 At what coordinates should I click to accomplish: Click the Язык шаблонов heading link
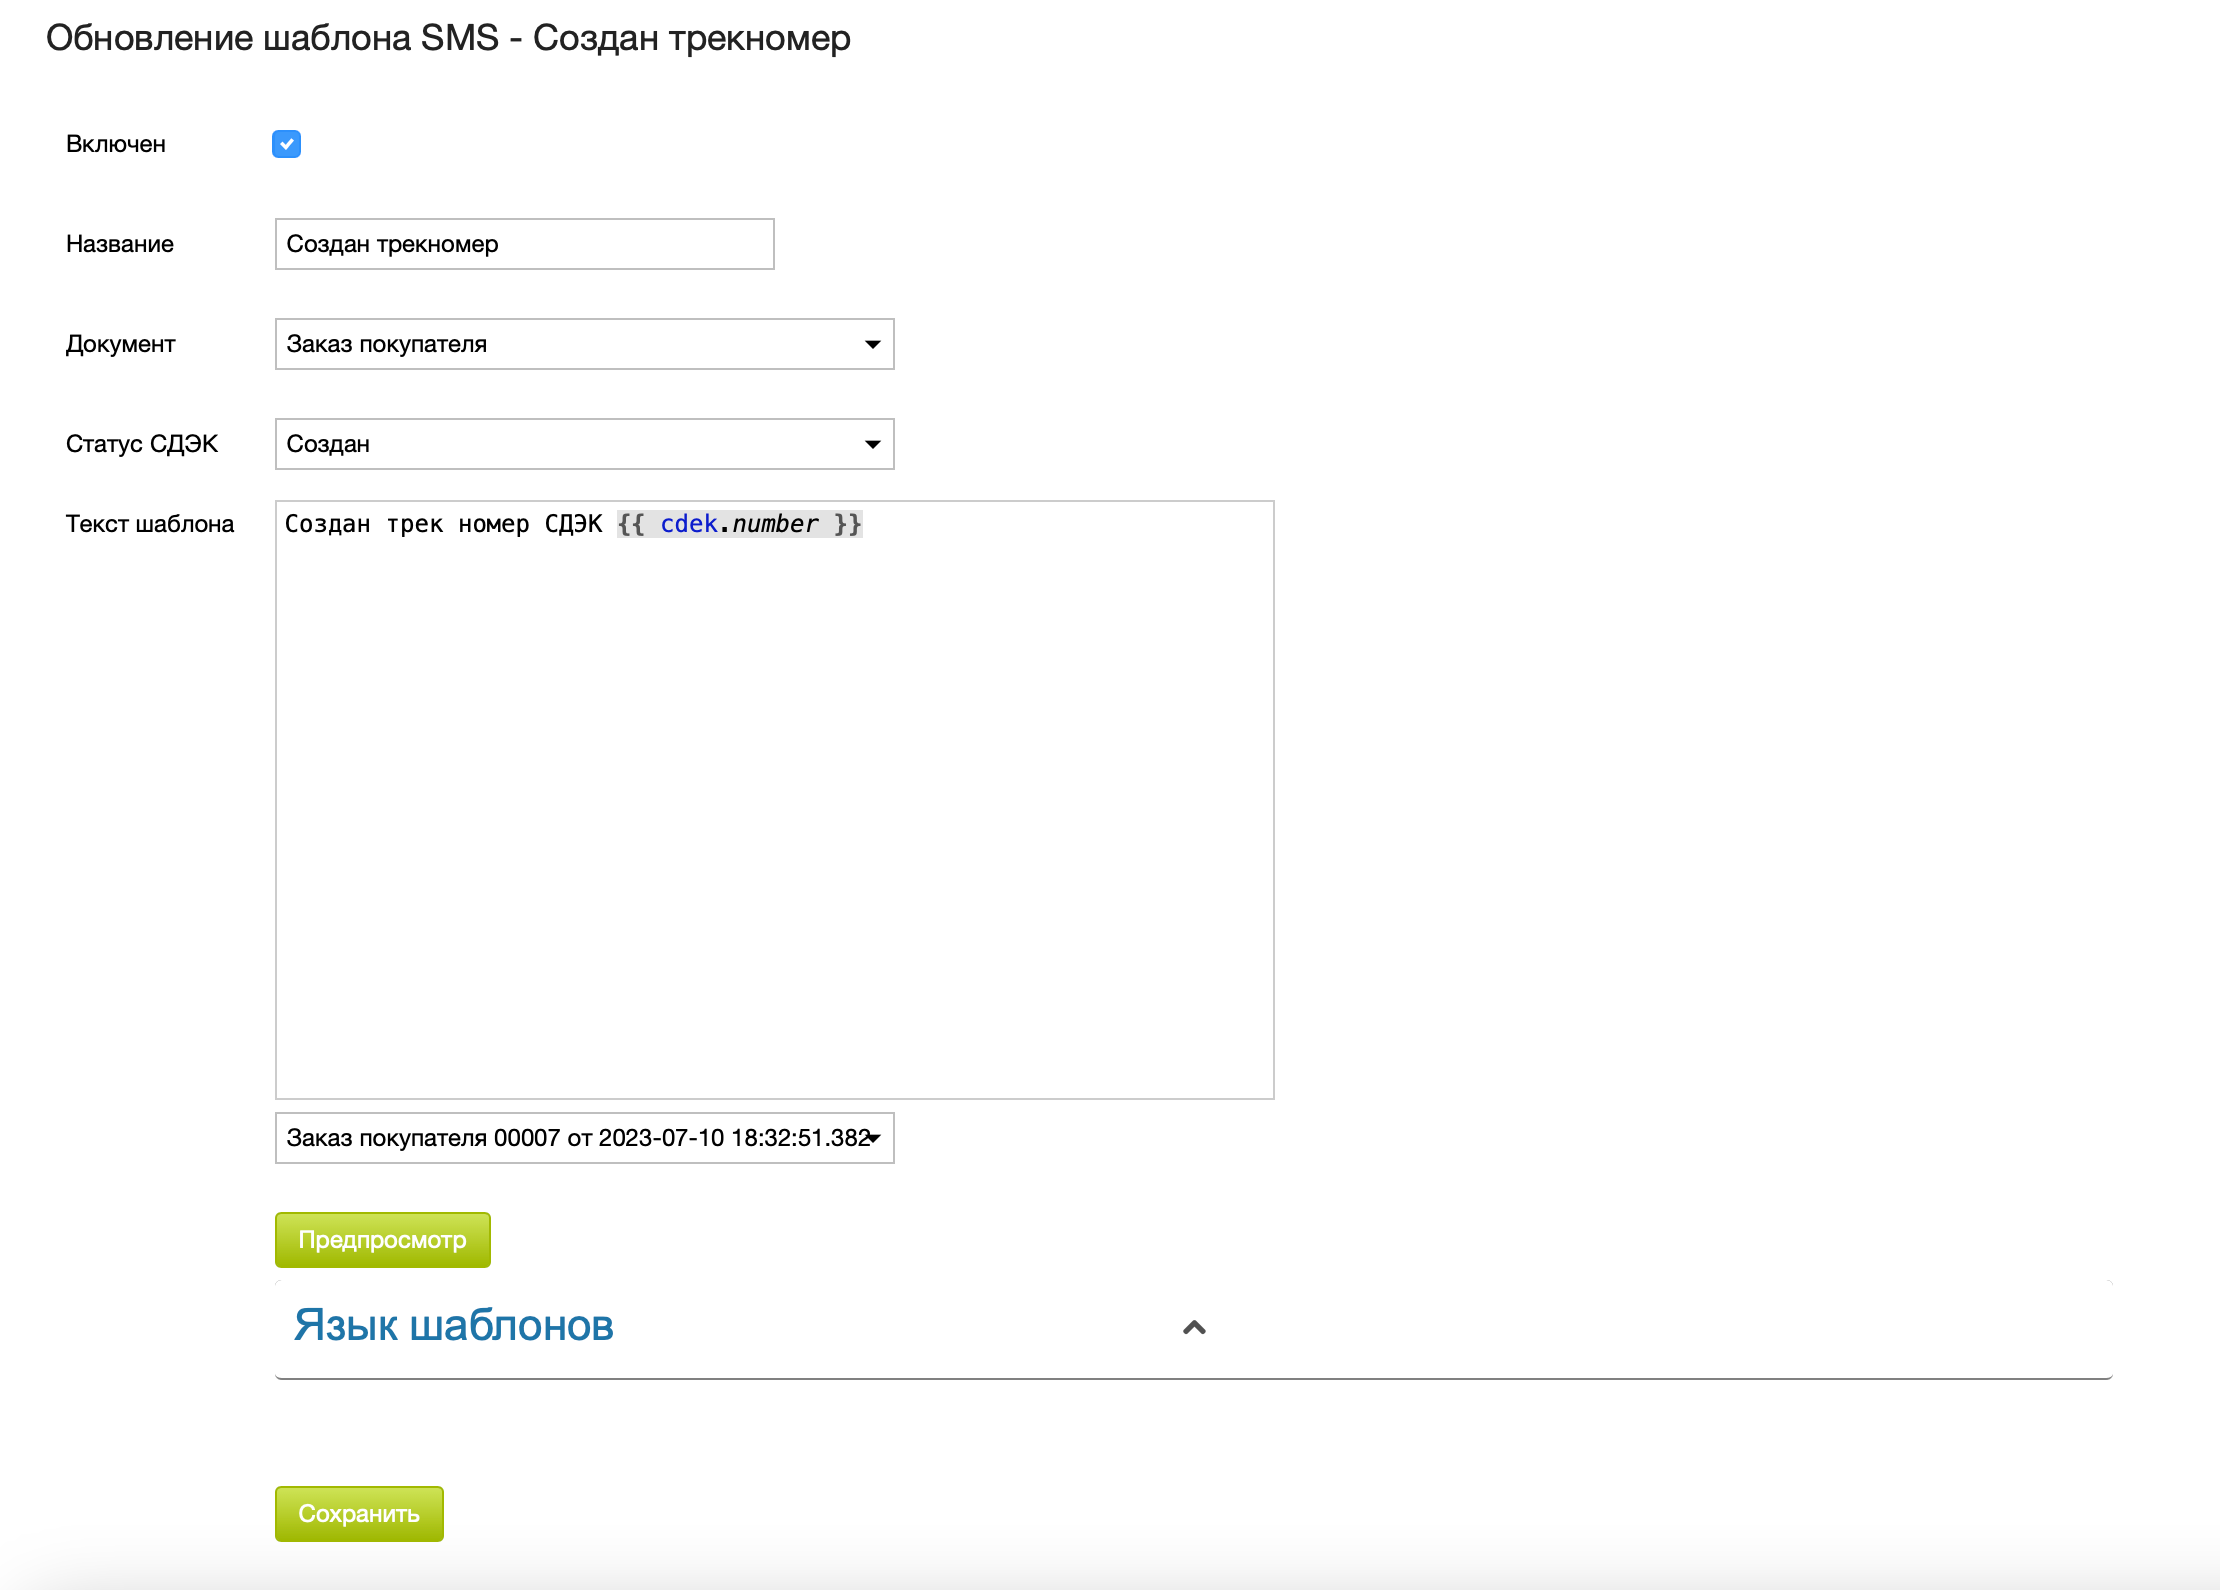coord(453,1325)
